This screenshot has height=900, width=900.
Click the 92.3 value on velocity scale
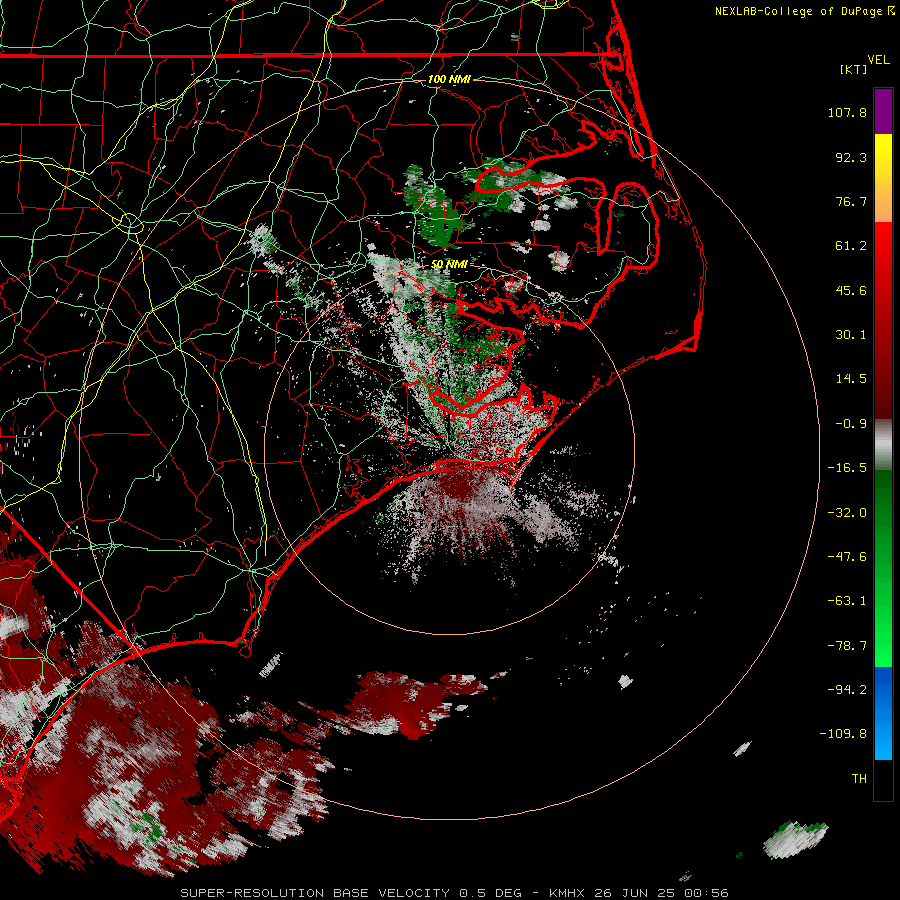tap(851, 157)
